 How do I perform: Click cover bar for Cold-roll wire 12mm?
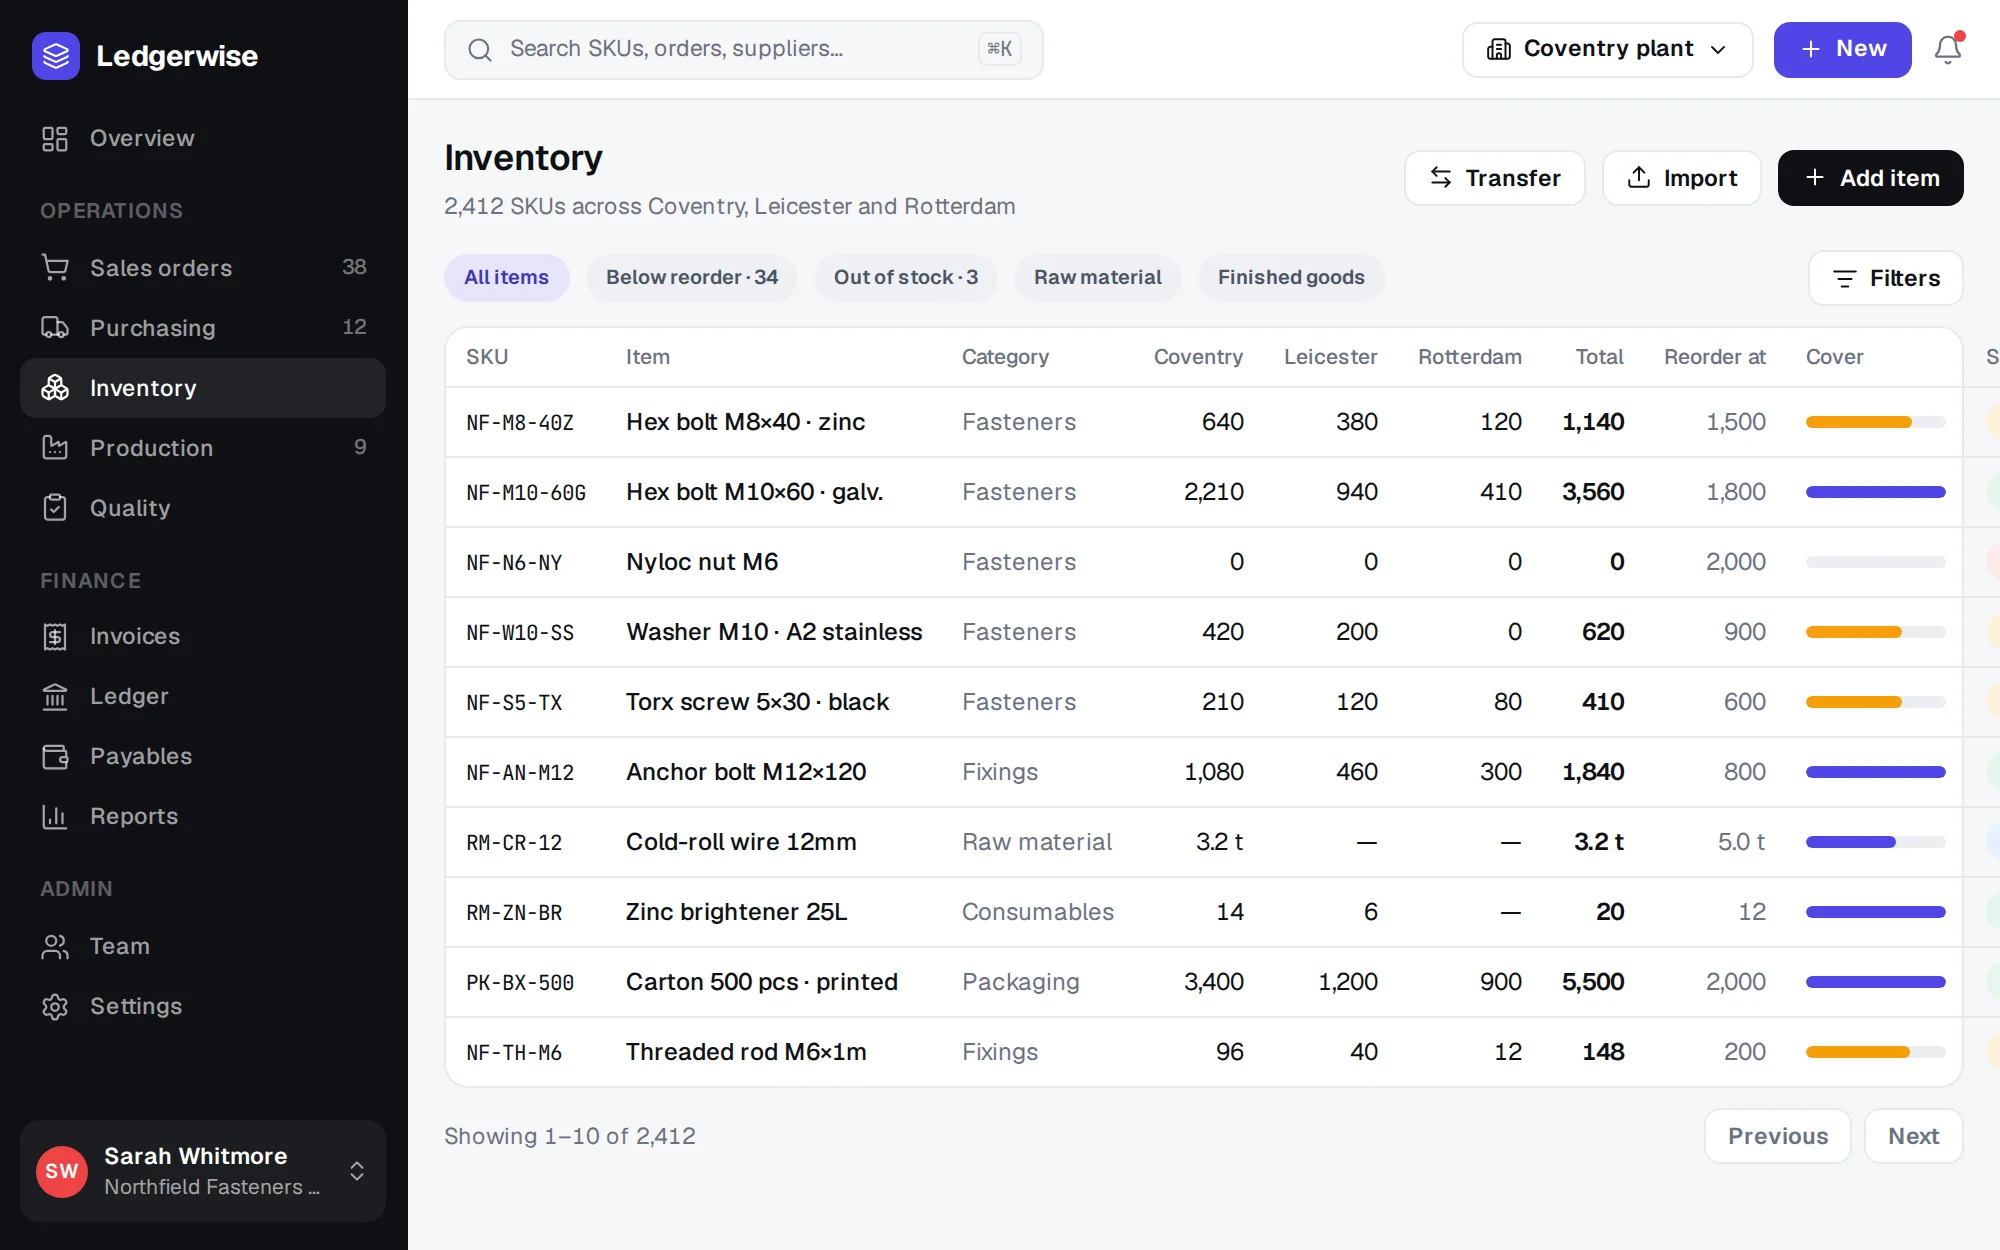(x=1875, y=842)
